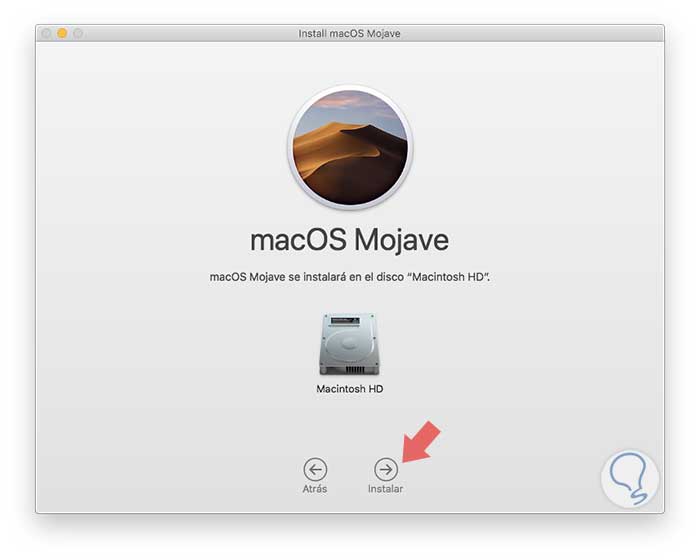Viewport: 700px width, 560px height.
Task: Click the 'se instalará en el disco' message
Action: [x=350, y=277]
